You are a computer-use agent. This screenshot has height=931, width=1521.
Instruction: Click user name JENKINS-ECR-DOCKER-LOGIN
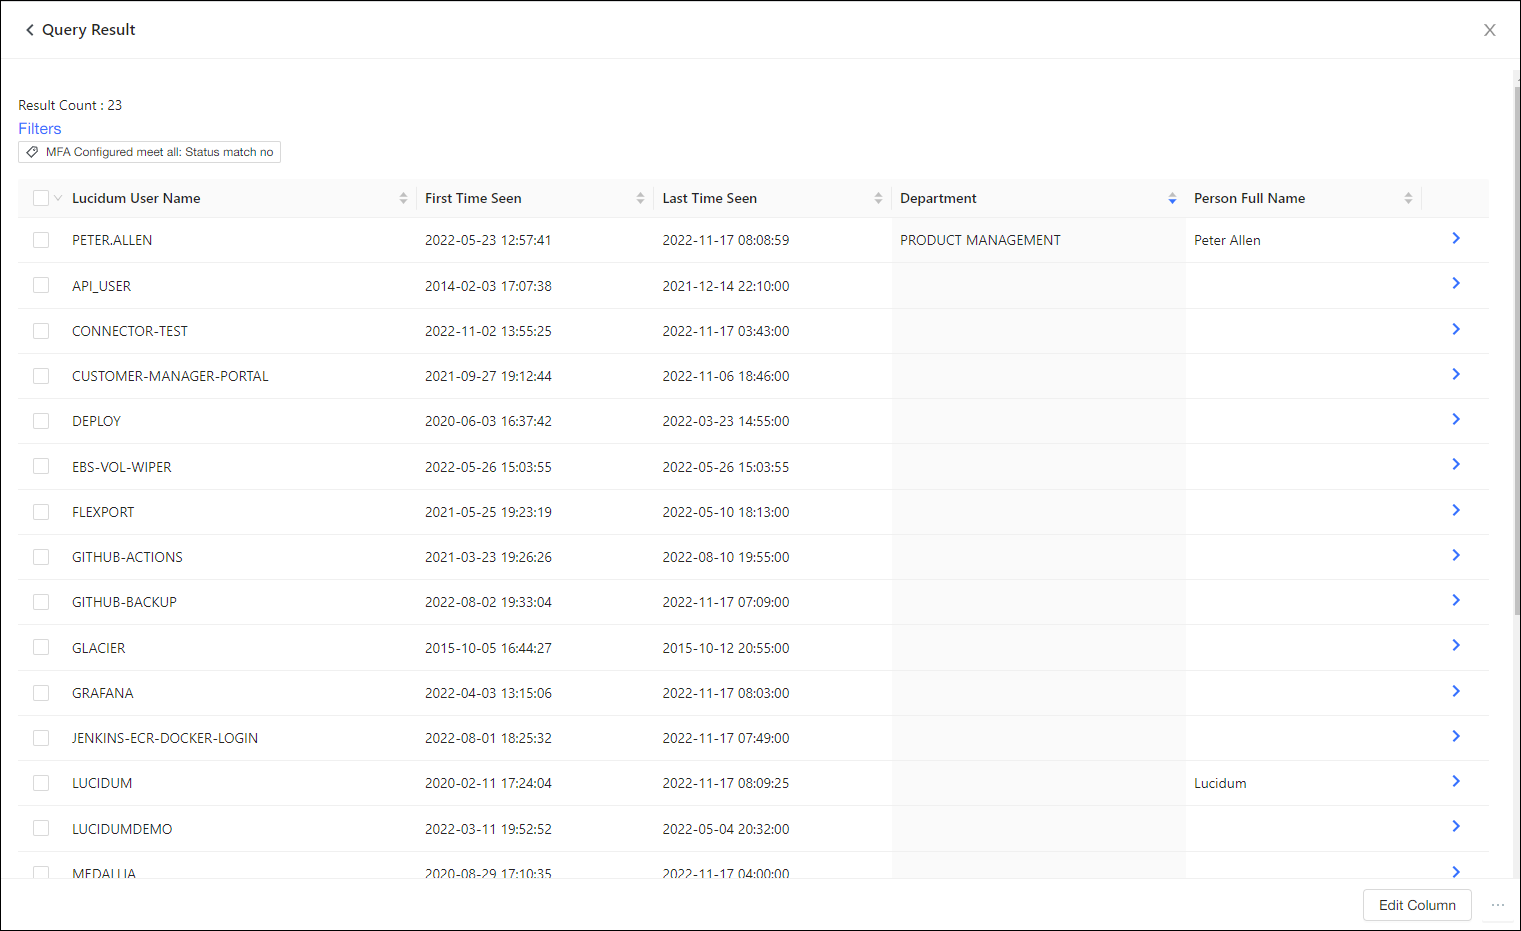165,738
